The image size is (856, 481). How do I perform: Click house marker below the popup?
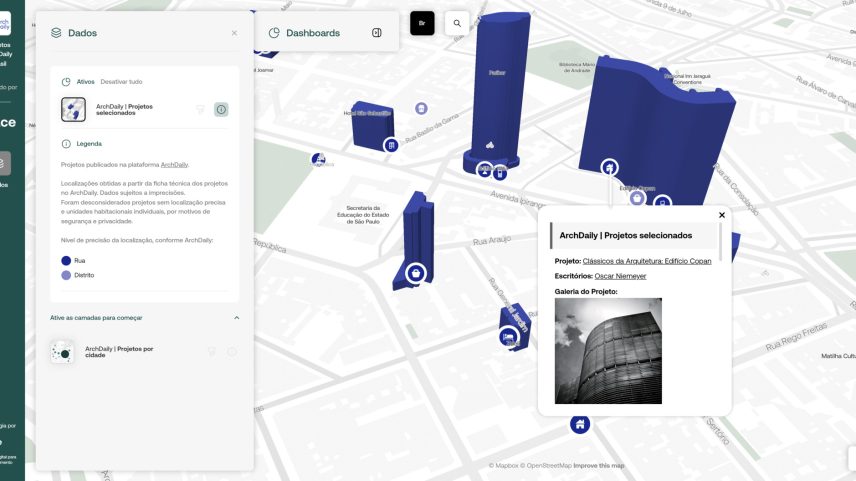point(580,424)
